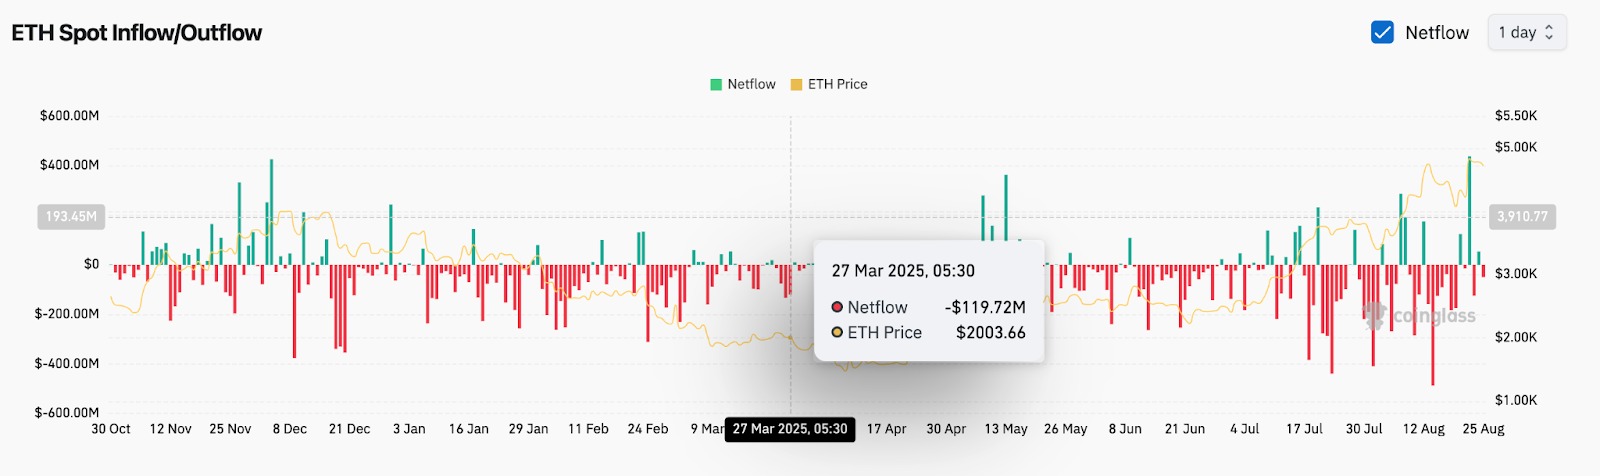Screen dimensions: 1600x476
Task: Open the 1 day interval dropdown
Action: coord(1525,32)
